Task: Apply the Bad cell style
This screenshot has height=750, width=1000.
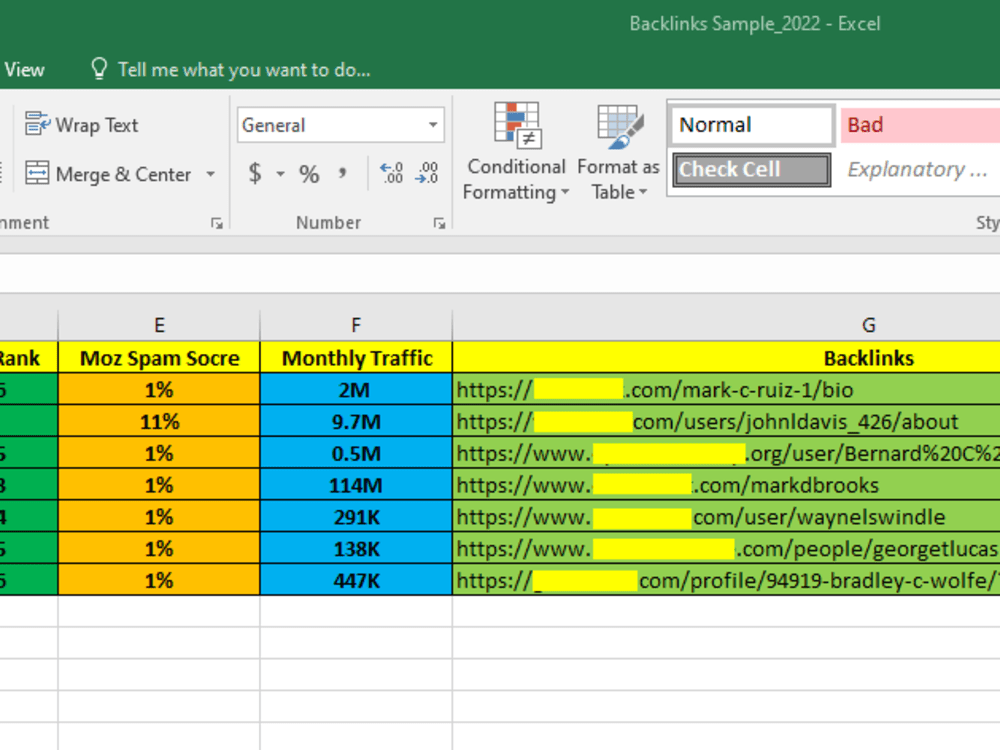Action: point(920,125)
